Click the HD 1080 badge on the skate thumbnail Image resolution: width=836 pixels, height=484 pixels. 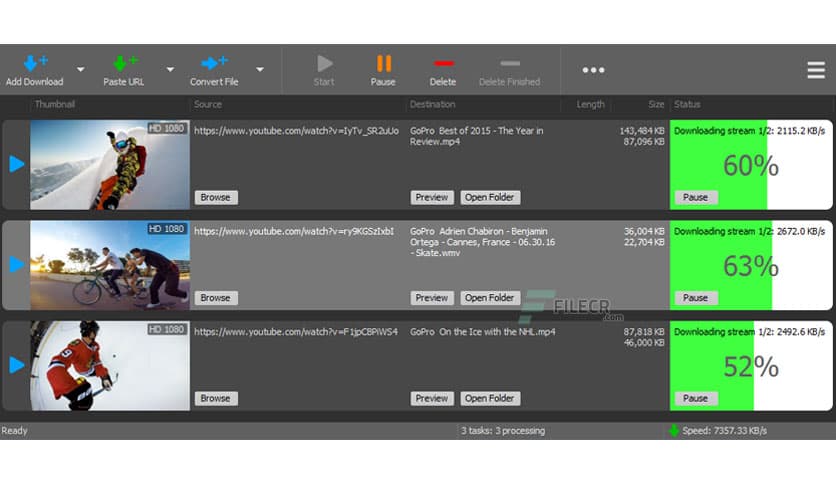(166, 229)
